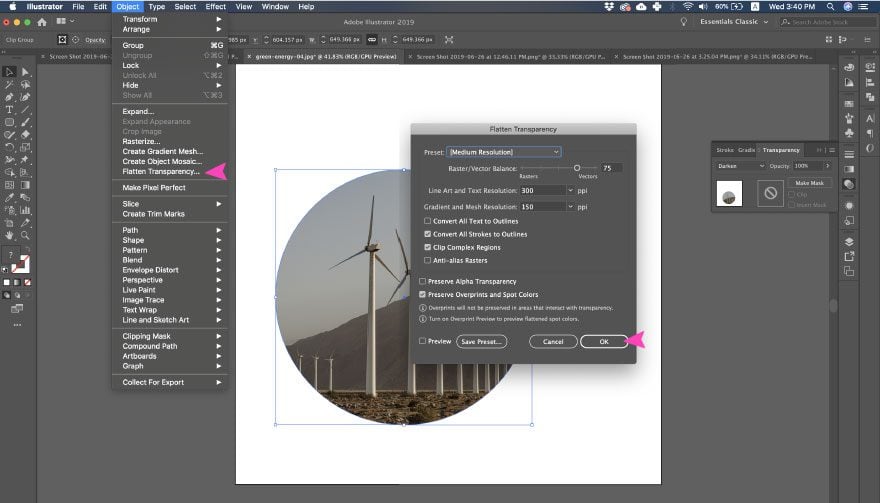Uncheck Clip Complex Regions

point(428,247)
